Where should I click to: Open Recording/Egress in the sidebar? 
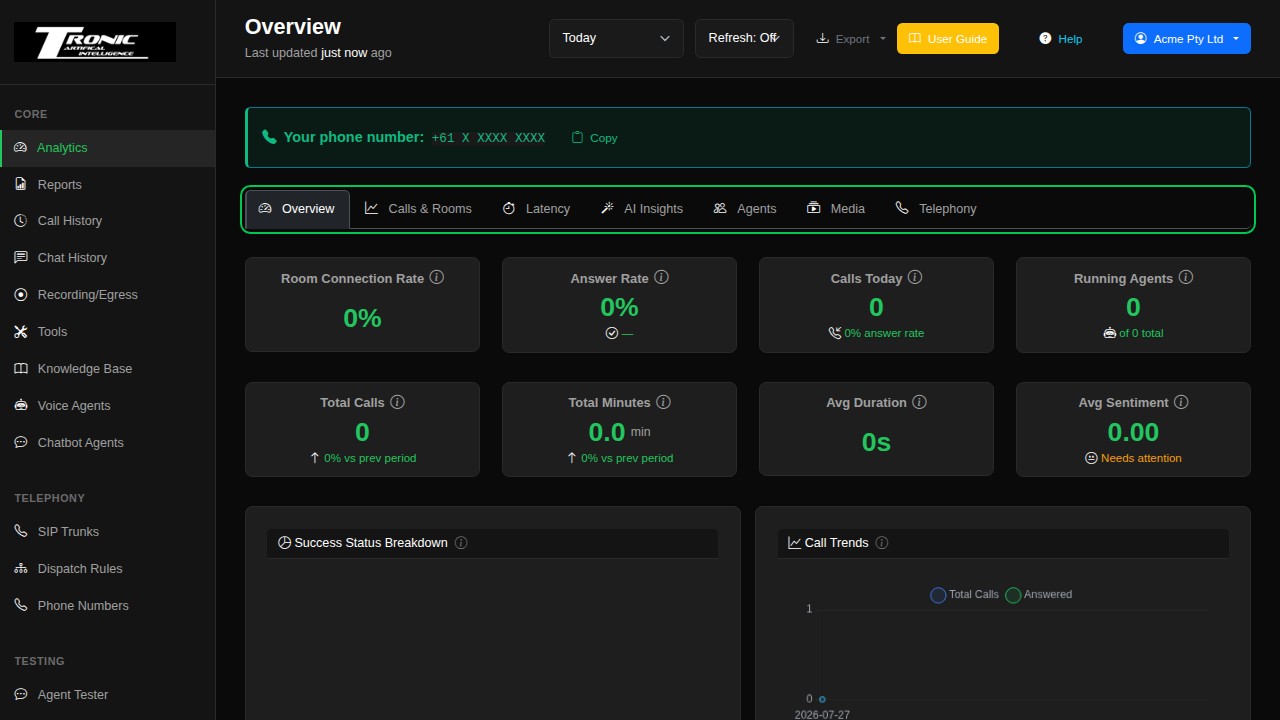pyautogui.click(x=107, y=295)
